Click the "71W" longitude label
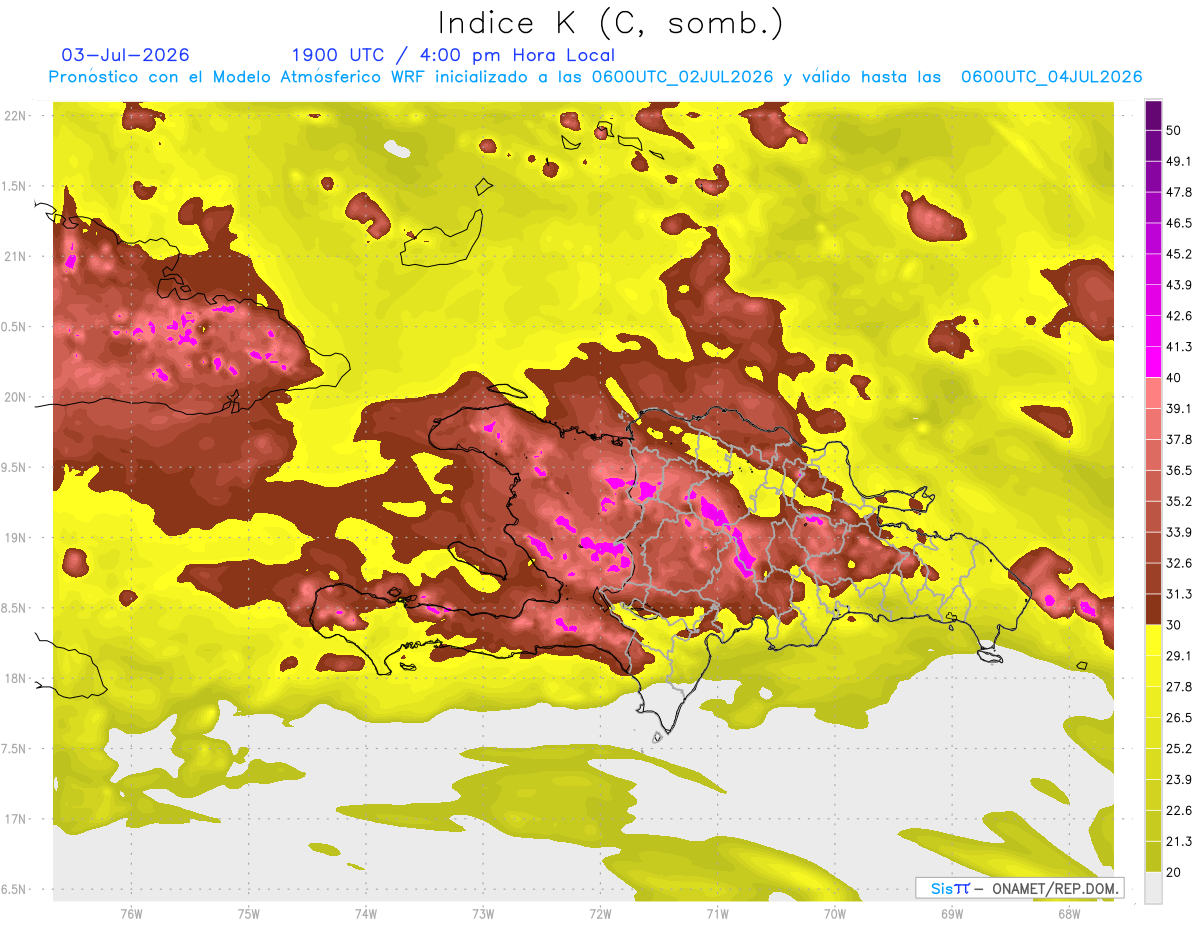 (x=717, y=914)
